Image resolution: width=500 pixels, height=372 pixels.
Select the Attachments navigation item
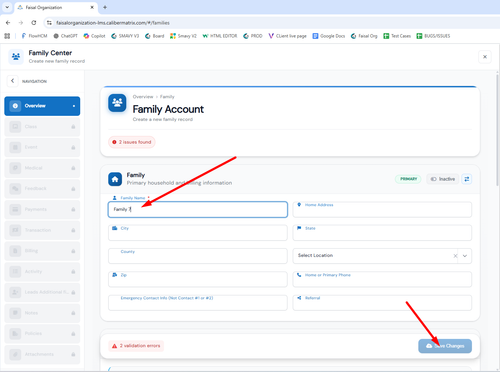coord(42,354)
